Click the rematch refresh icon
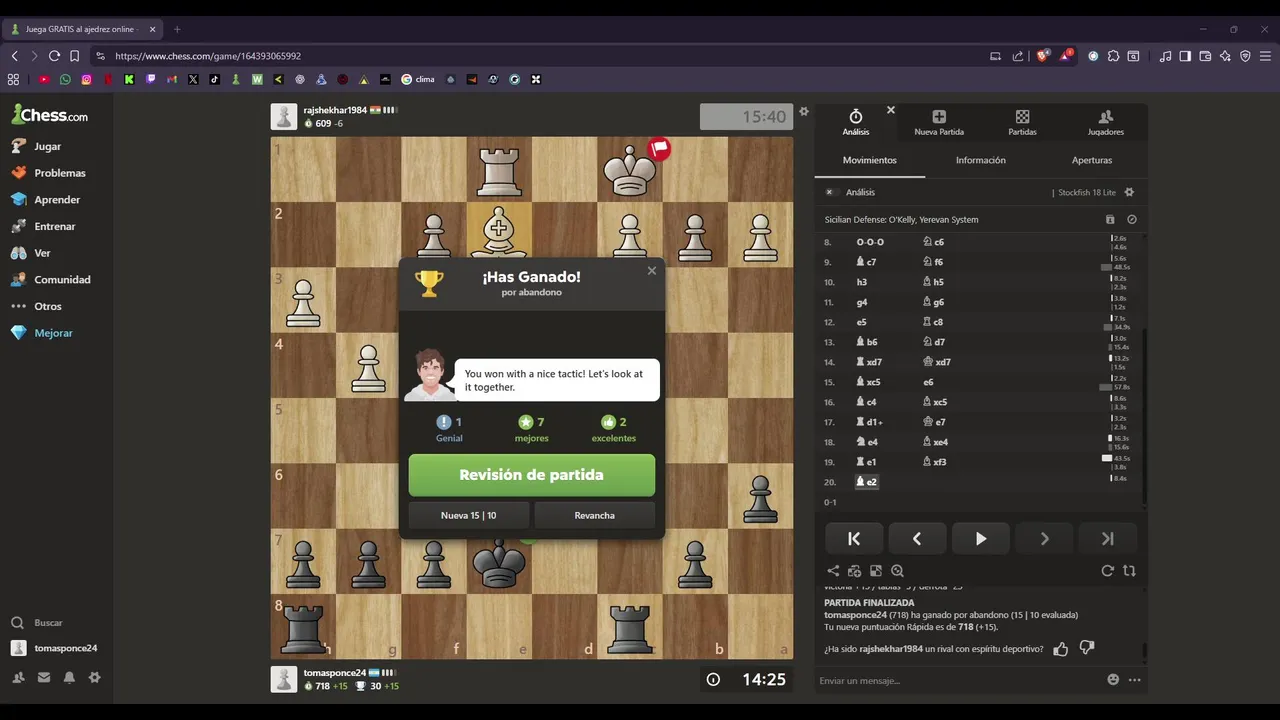Viewport: 1280px width, 720px height. pos(1107,571)
